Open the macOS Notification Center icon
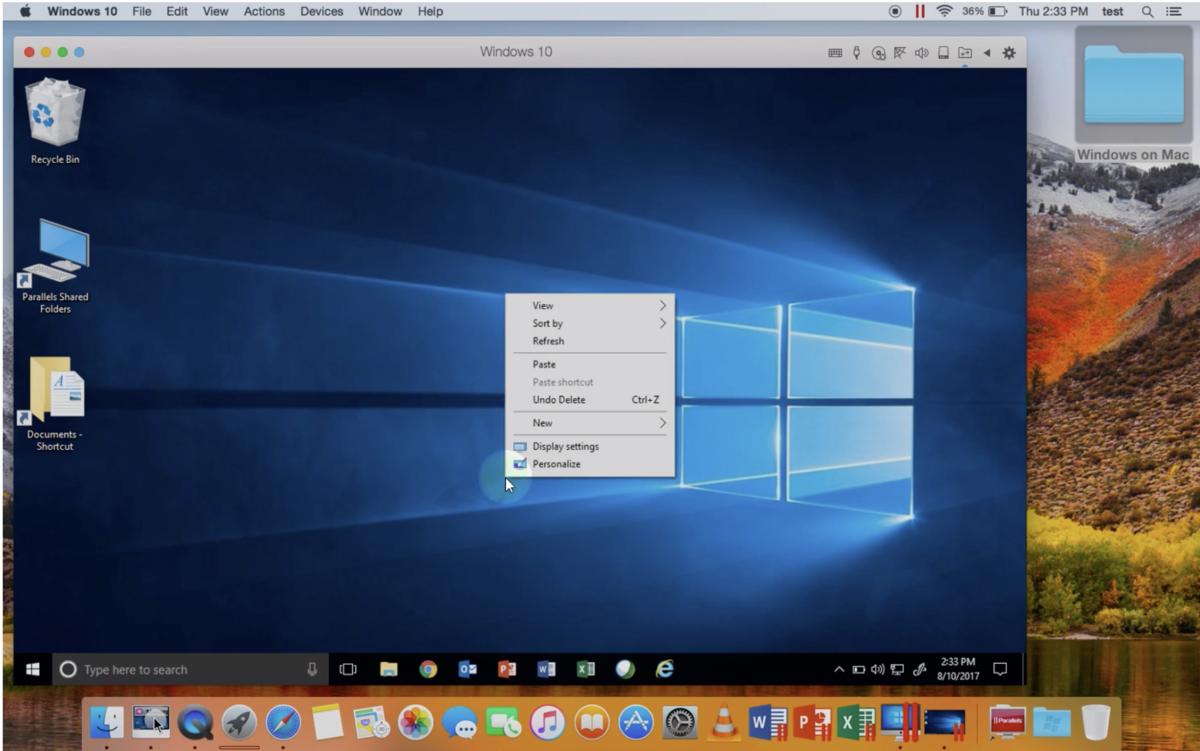Screen dimensions: 1200x751 tap(1173, 11)
